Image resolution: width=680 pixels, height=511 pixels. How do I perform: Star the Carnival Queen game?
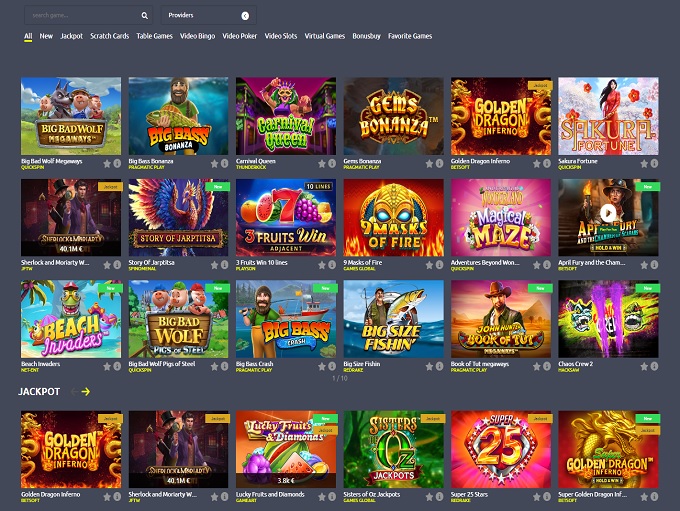(x=321, y=163)
